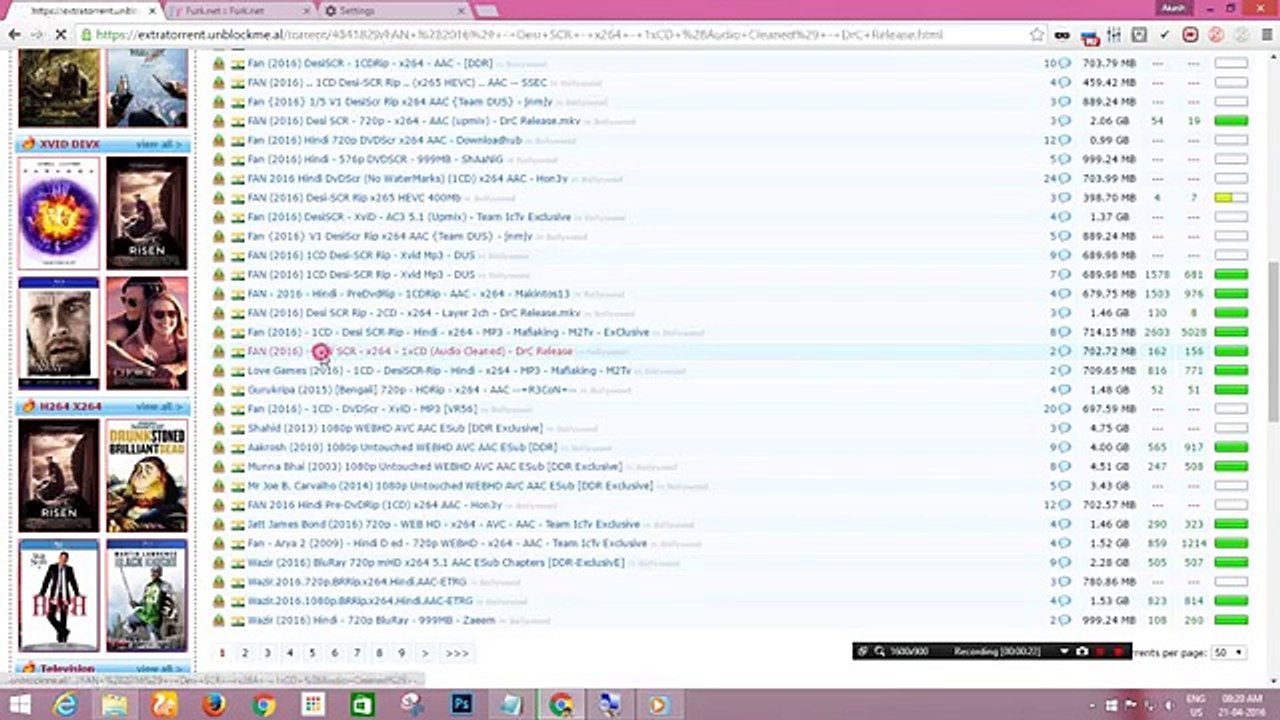Stop page loading with the X button

60,34
